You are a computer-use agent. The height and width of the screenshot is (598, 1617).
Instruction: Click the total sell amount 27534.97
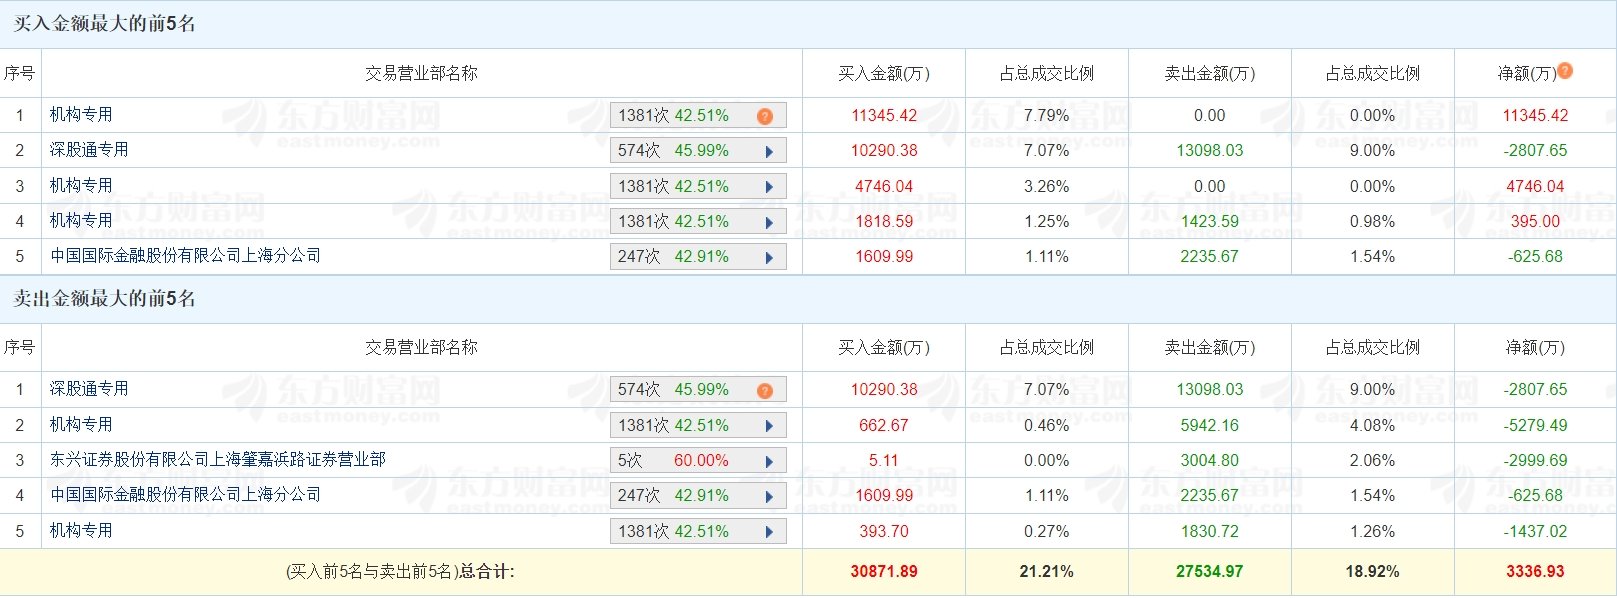click(1210, 572)
